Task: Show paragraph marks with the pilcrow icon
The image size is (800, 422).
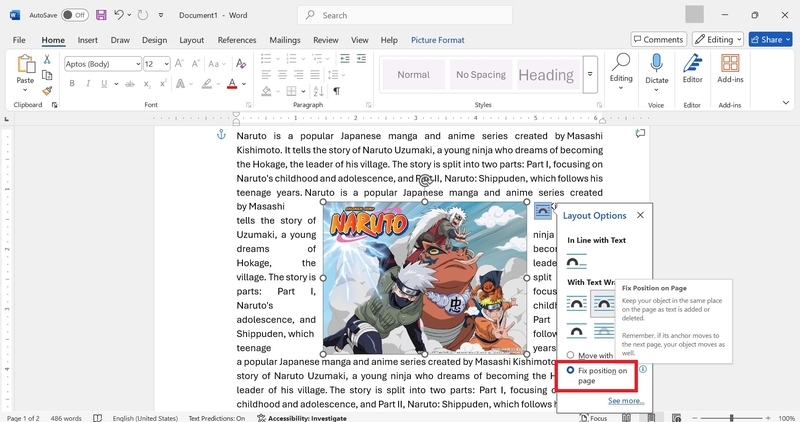Action: pyautogui.click(x=336, y=91)
